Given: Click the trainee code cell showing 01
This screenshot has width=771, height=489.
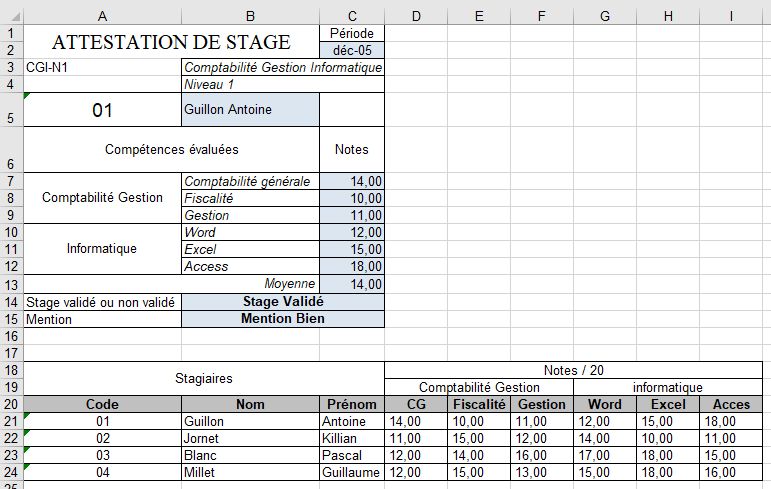Looking at the screenshot, I should pos(102,110).
